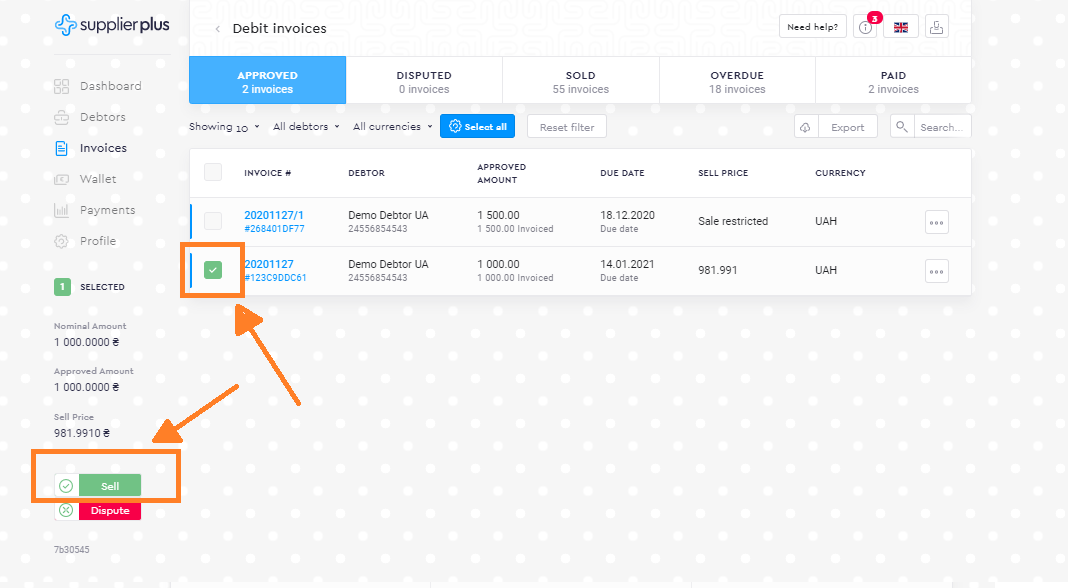This screenshot has height=588, width=1068.
Task: Click the notifications info icon with badge
Action: [866, 27]
